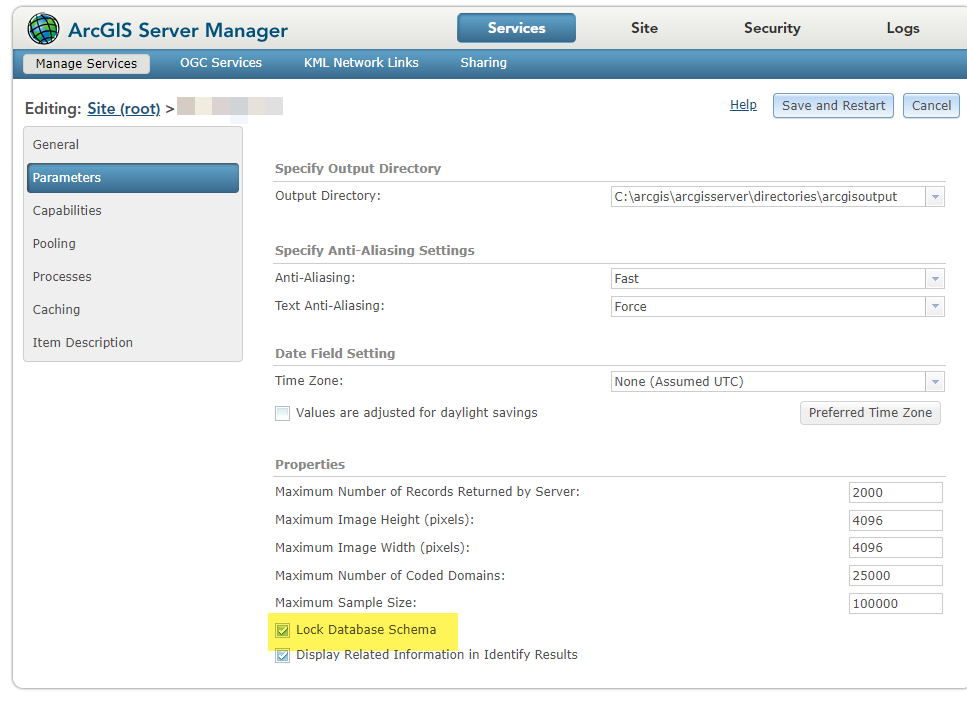View the Logs tab
This screenshot has width=967, height=702.
[x=902, y=28]
